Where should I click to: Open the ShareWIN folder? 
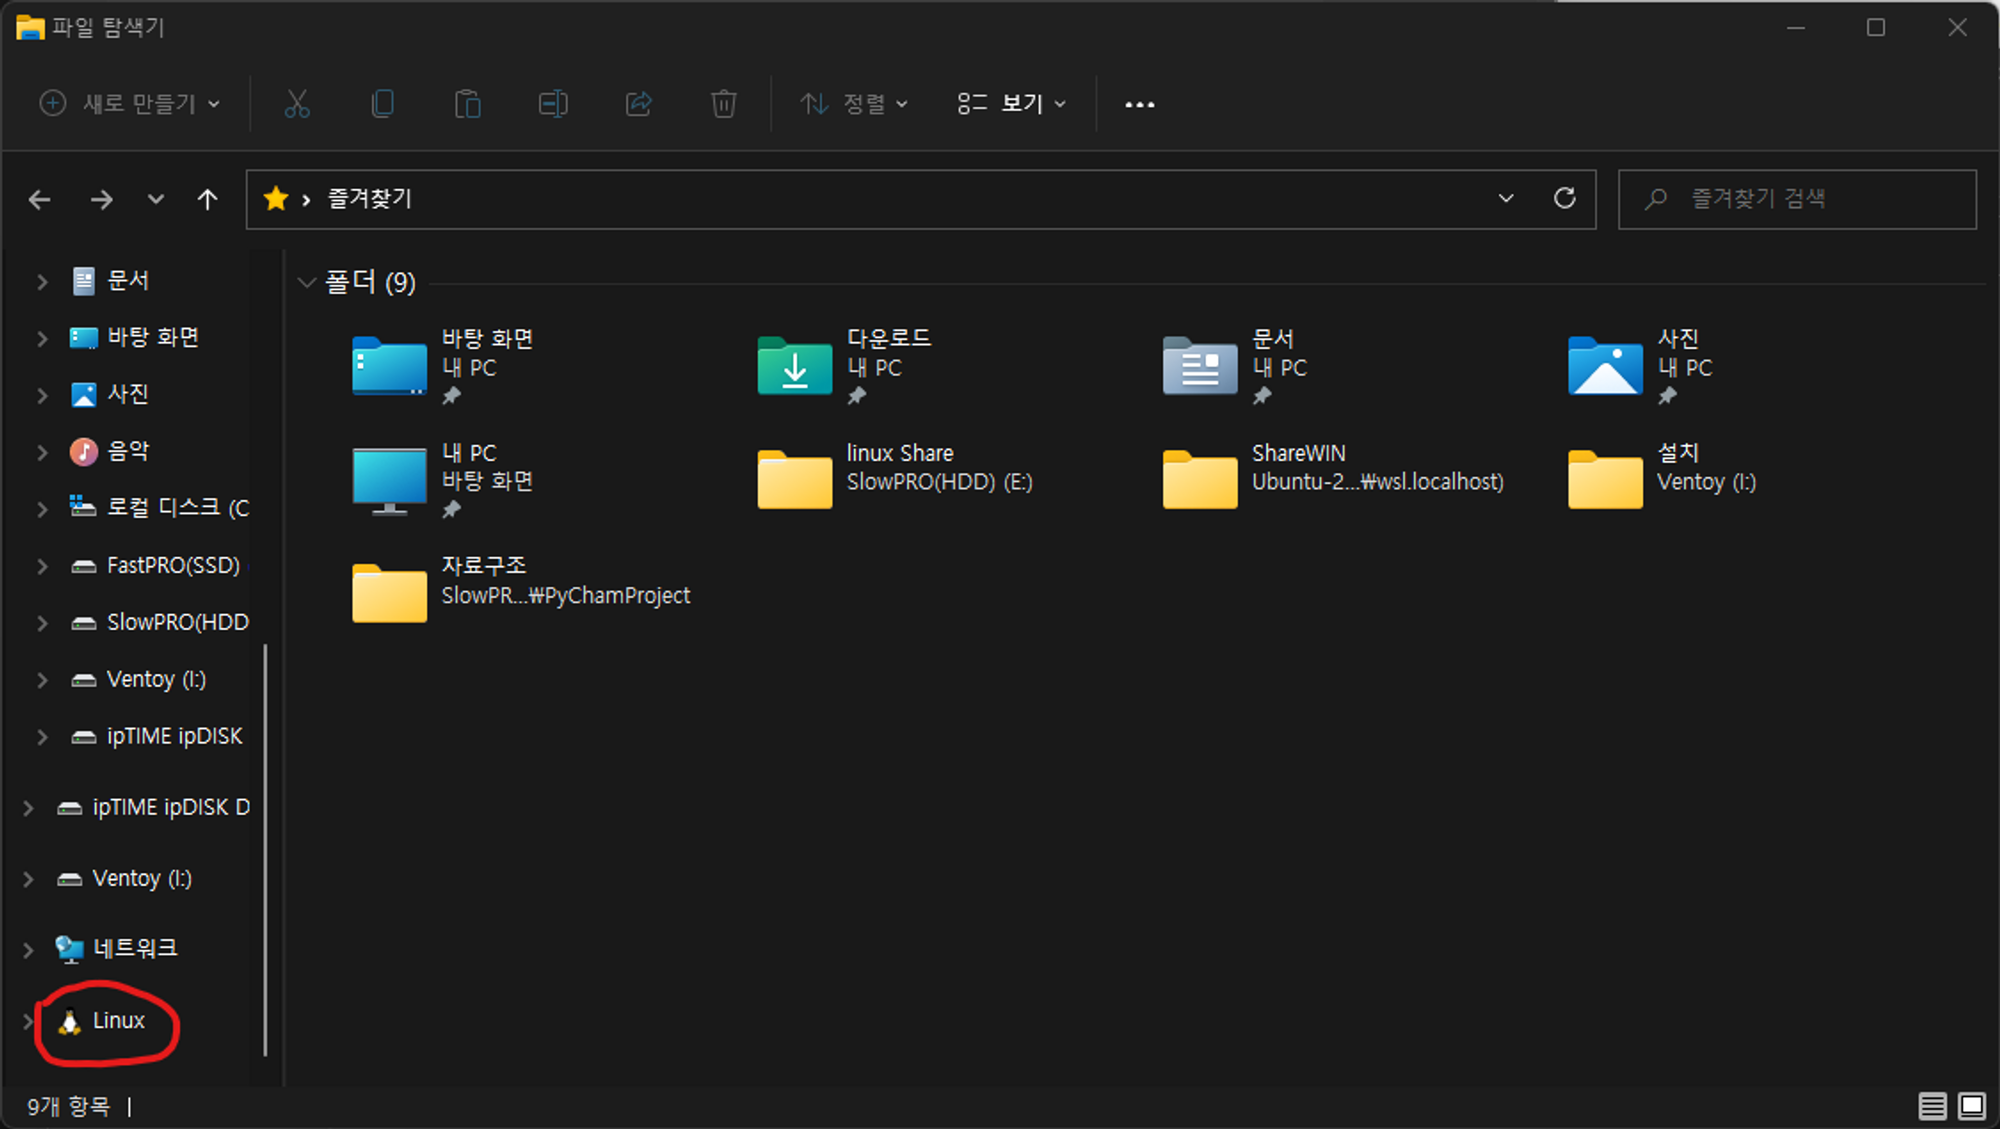coord(1200,479)
